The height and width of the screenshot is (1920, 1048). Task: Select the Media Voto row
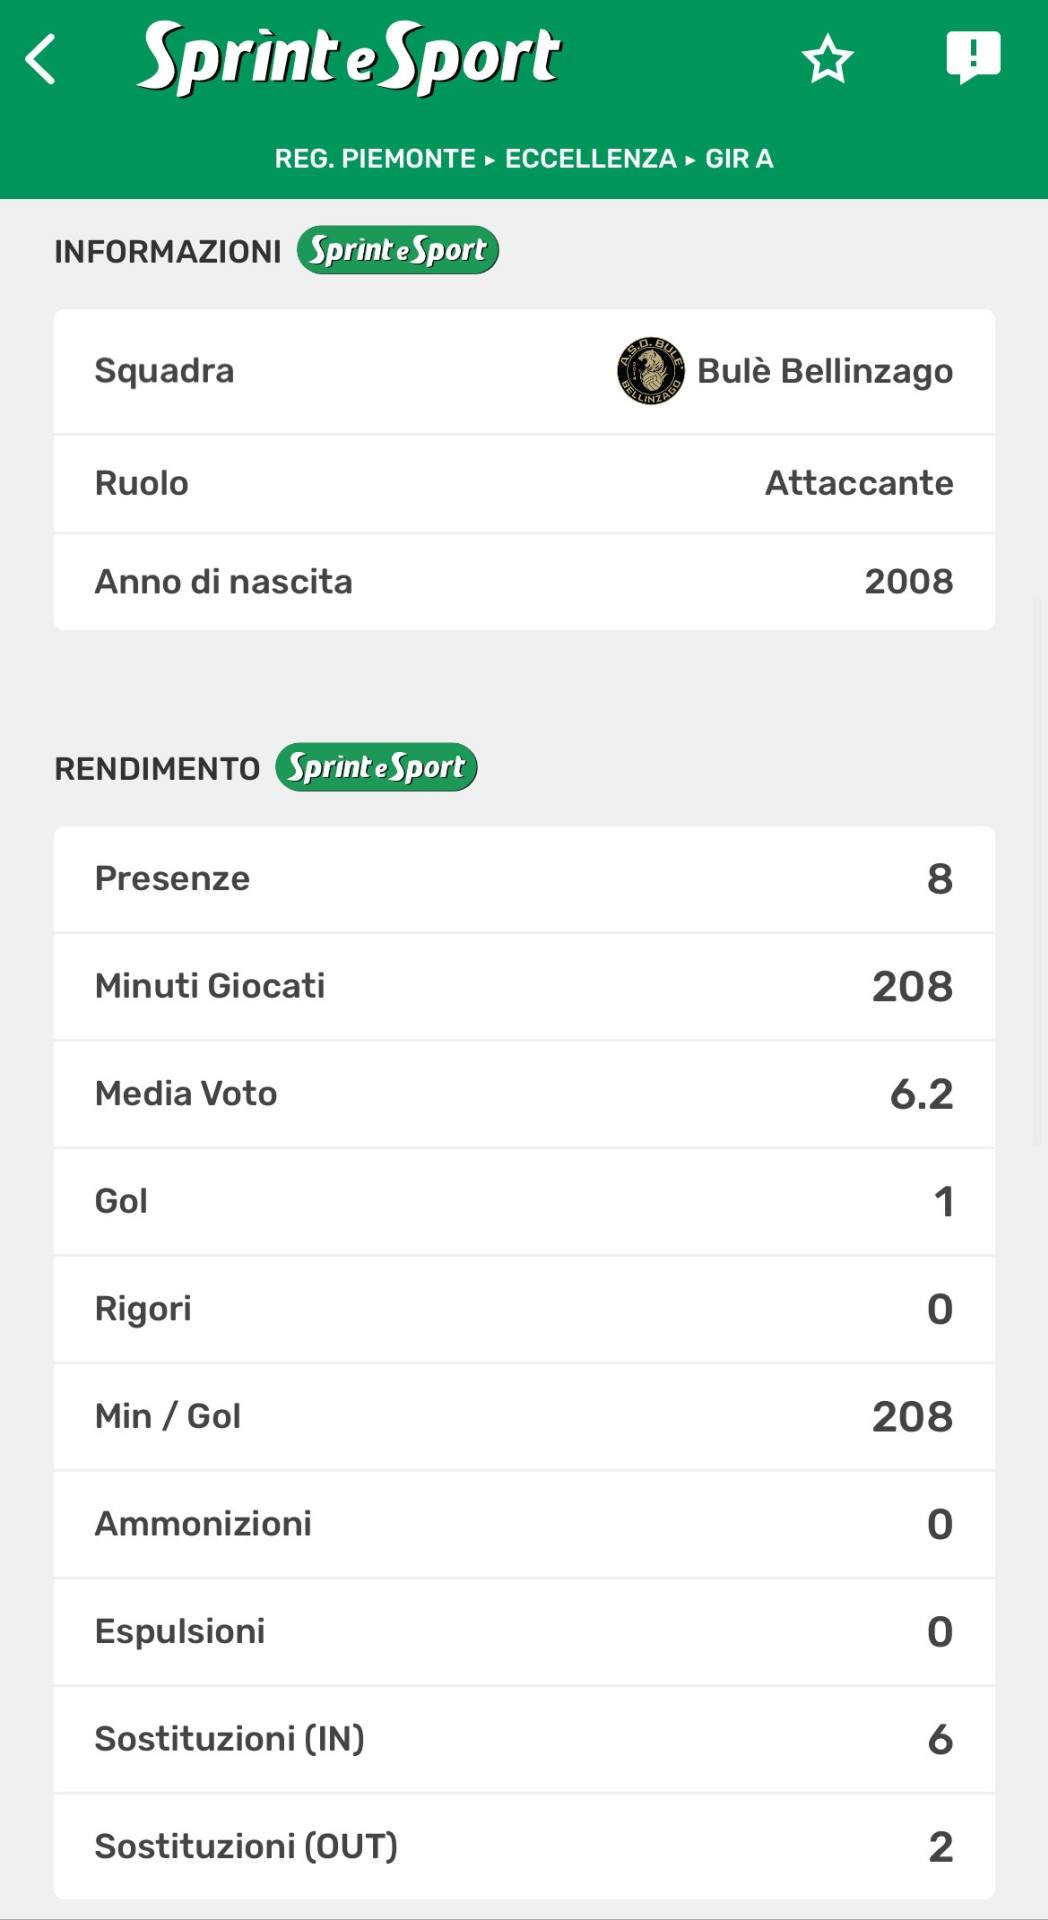click(524, 1094)
